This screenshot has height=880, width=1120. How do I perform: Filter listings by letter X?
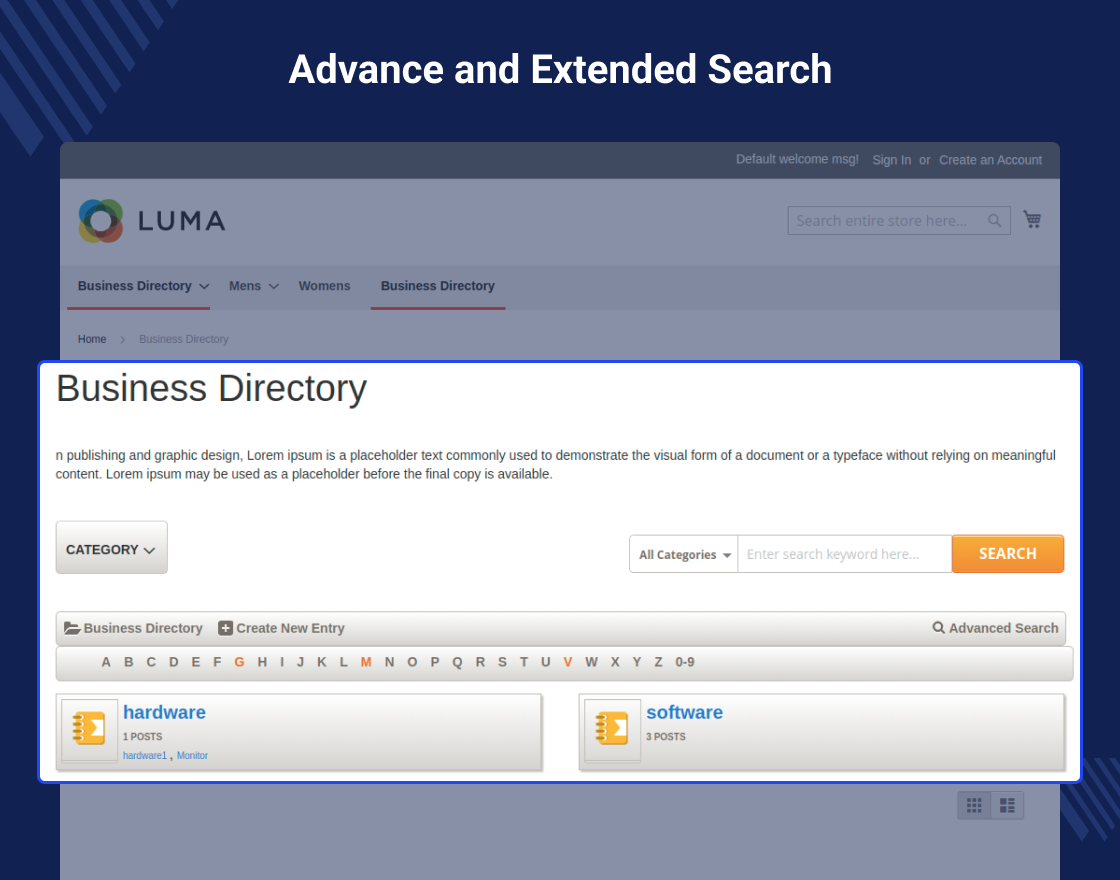pos(615,662)
